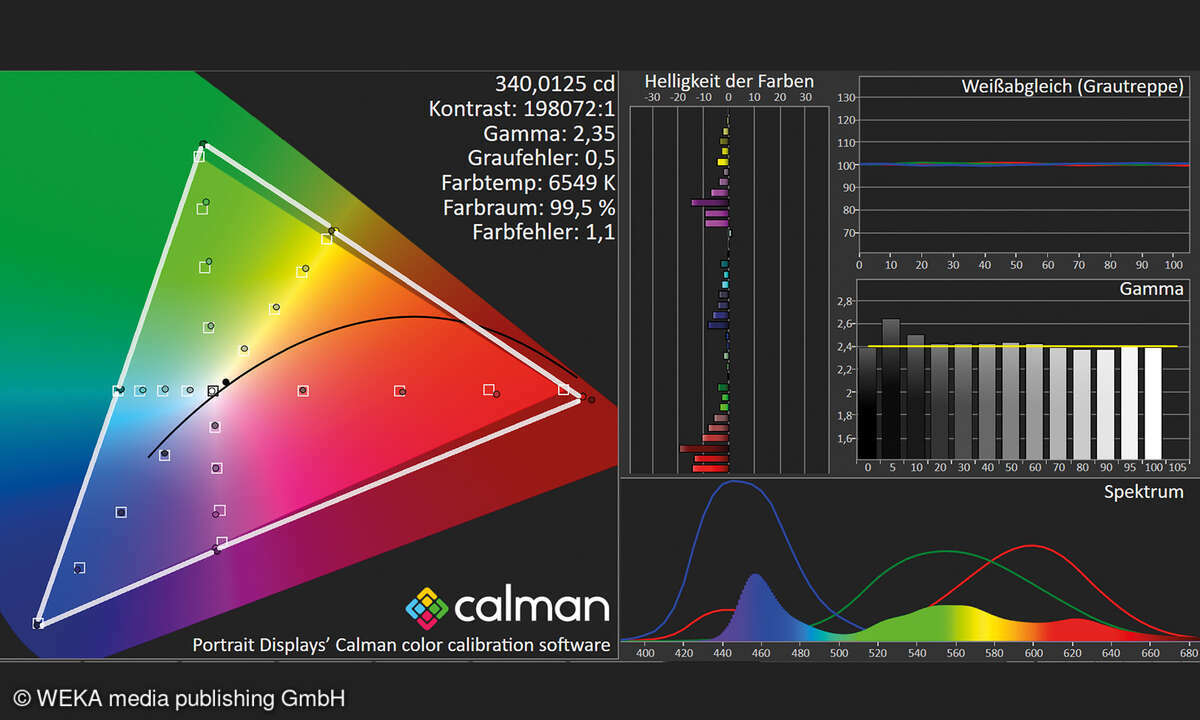Click the peak of the blue spectrum curve
The image size is (1200, 720).
click(x=735, y=481)
